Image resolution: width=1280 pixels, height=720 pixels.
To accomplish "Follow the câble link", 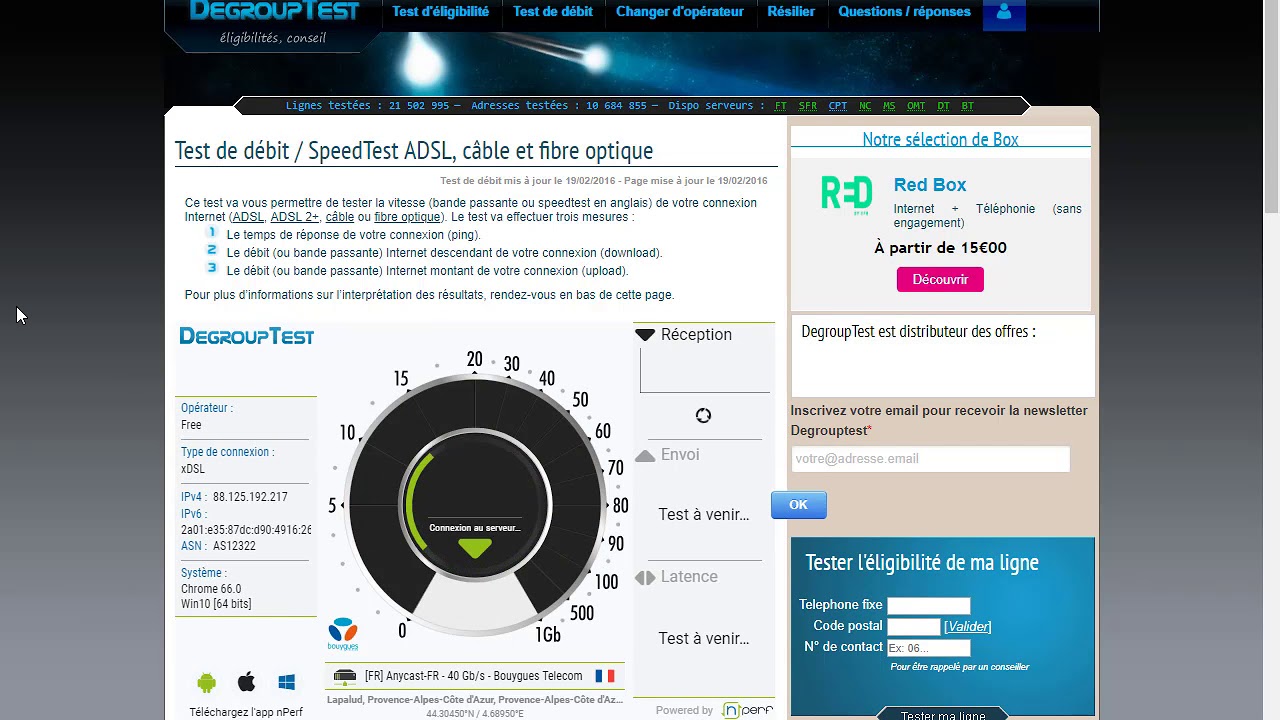I will [x=340, y=217].
